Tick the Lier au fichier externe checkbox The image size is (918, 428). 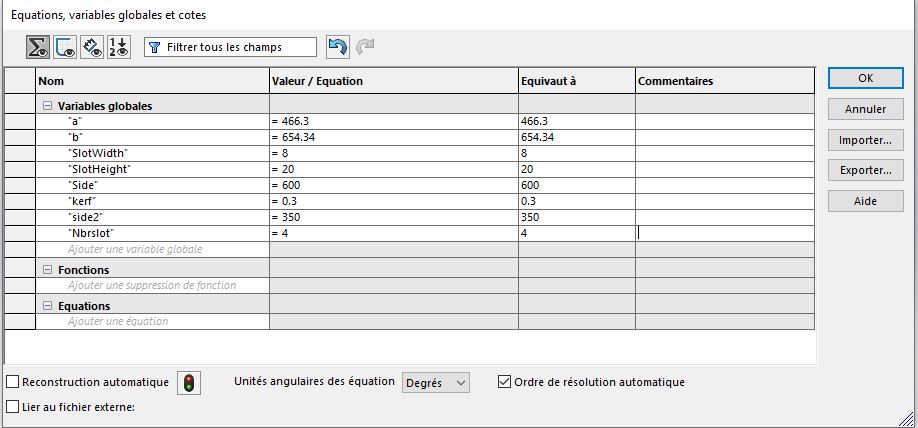tap(13, 407)
